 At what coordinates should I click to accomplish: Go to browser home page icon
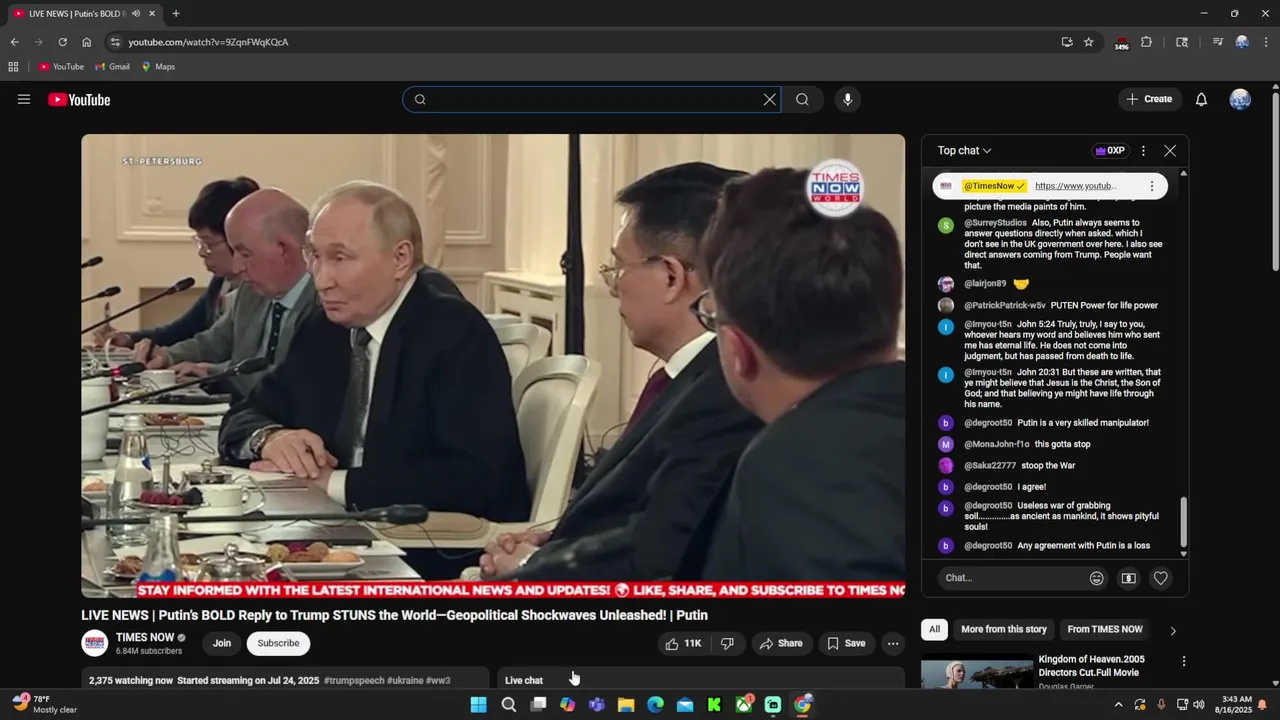86,42
